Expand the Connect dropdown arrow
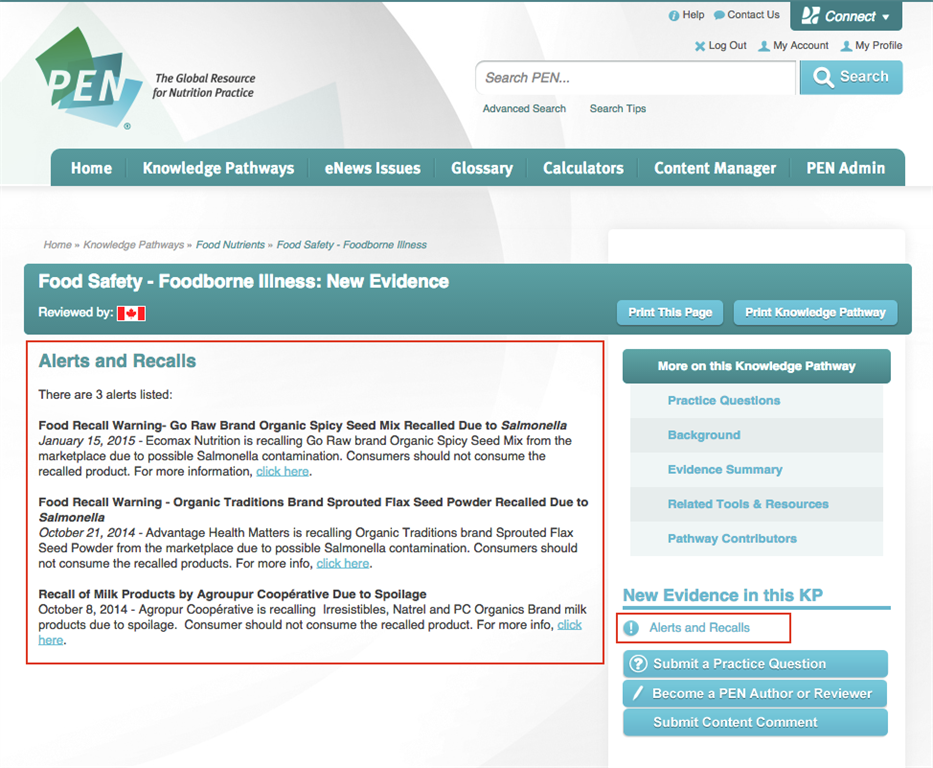The height and width of the screenshot is (768, 933). pyautogui.click(x=886, y=17)
